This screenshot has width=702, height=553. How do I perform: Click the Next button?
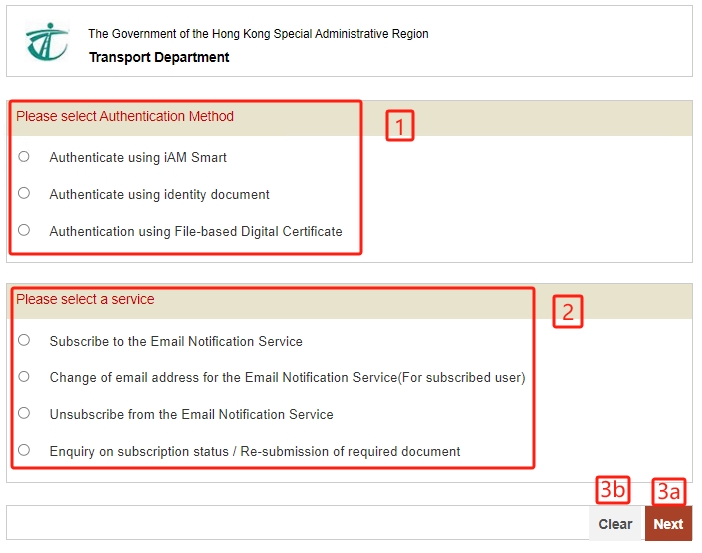(668, 523)
